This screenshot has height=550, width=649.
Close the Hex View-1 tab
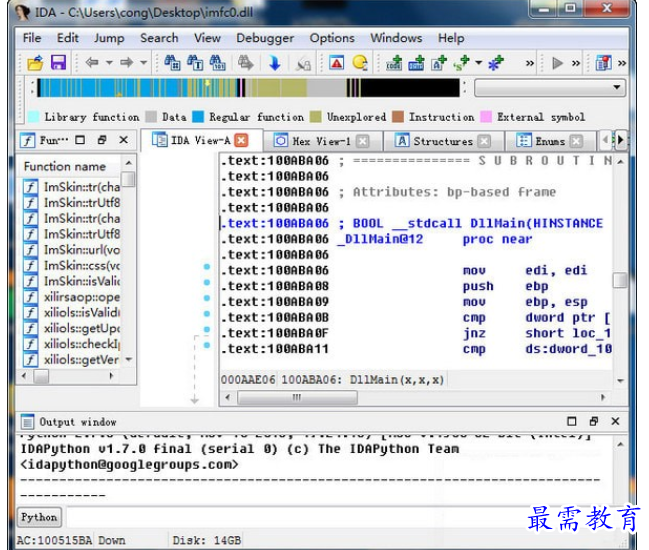pos(363,141)
